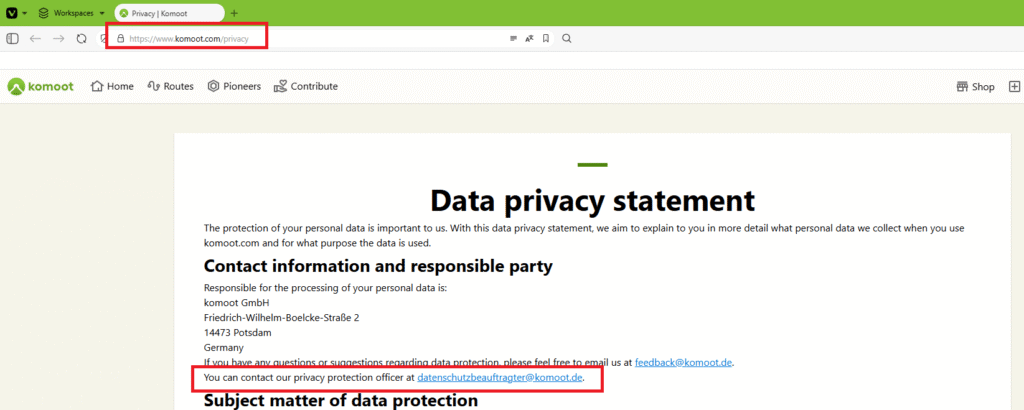Click the Subject matter of data protection heading
Image resolution: width=1024 pixels, height=410 pixels.
click(341, 400)
